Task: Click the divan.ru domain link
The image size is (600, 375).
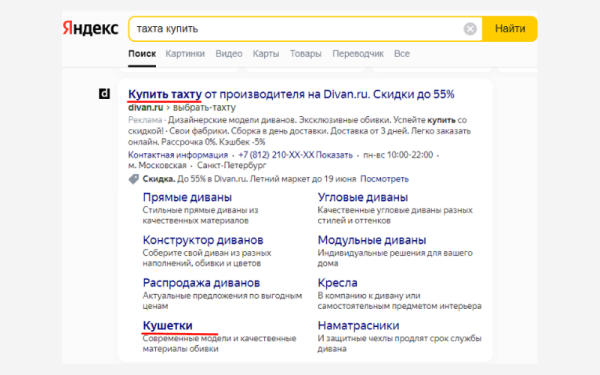Action: coord(145,108)
